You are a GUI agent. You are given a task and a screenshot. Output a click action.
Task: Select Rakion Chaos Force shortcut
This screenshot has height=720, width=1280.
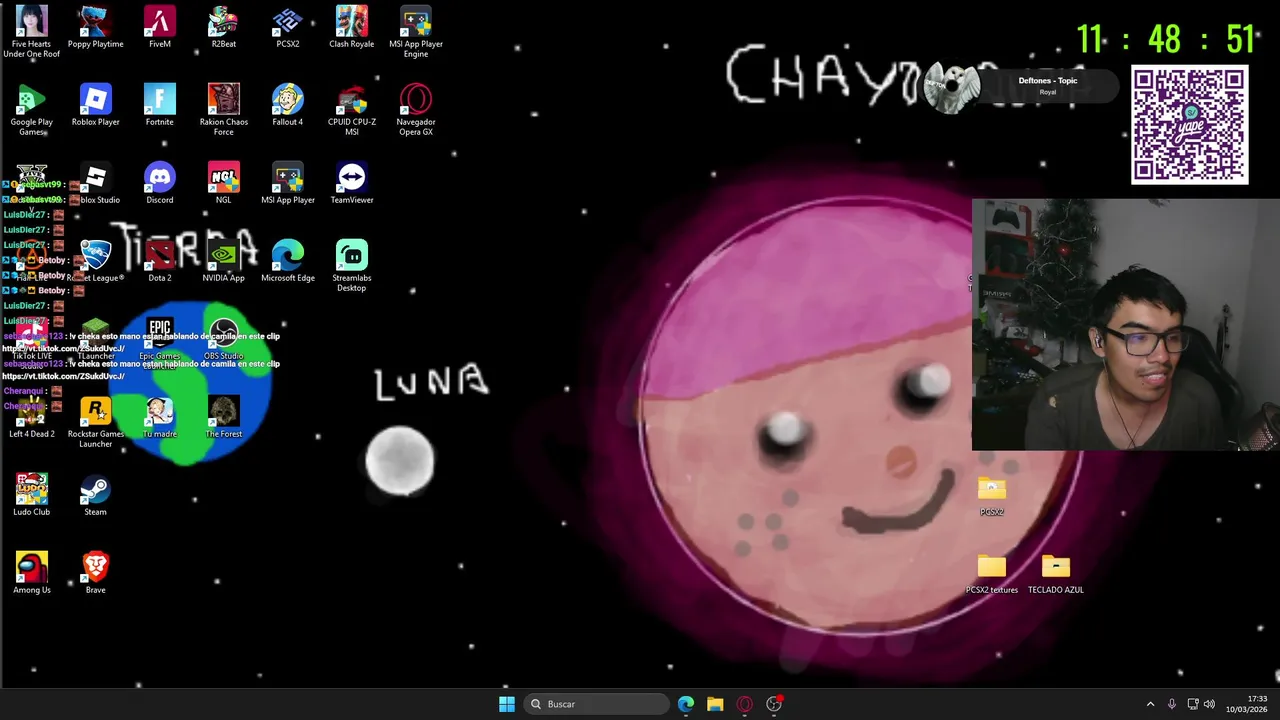coord(224,110)
